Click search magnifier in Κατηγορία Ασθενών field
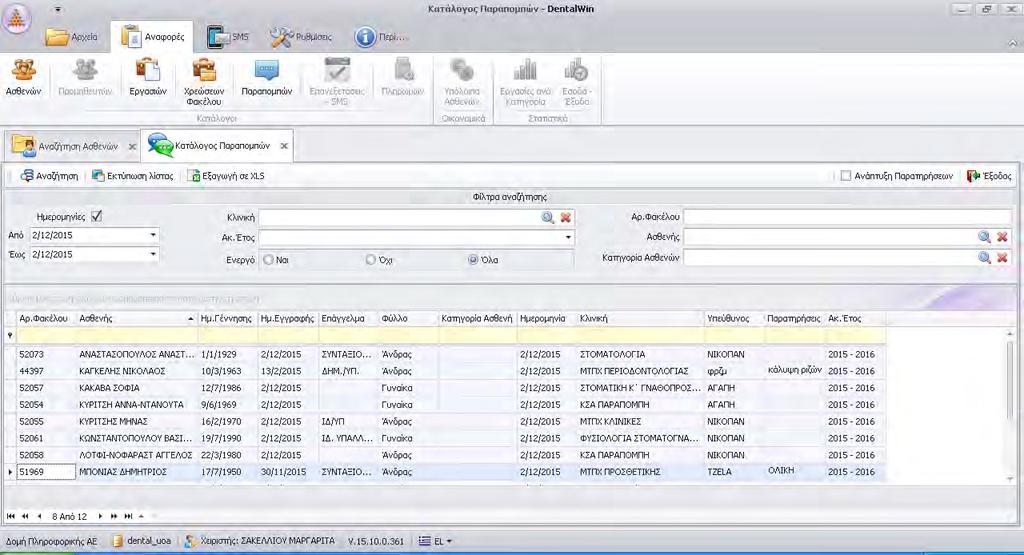This screenshot has height=555, width=1024. 984,258
